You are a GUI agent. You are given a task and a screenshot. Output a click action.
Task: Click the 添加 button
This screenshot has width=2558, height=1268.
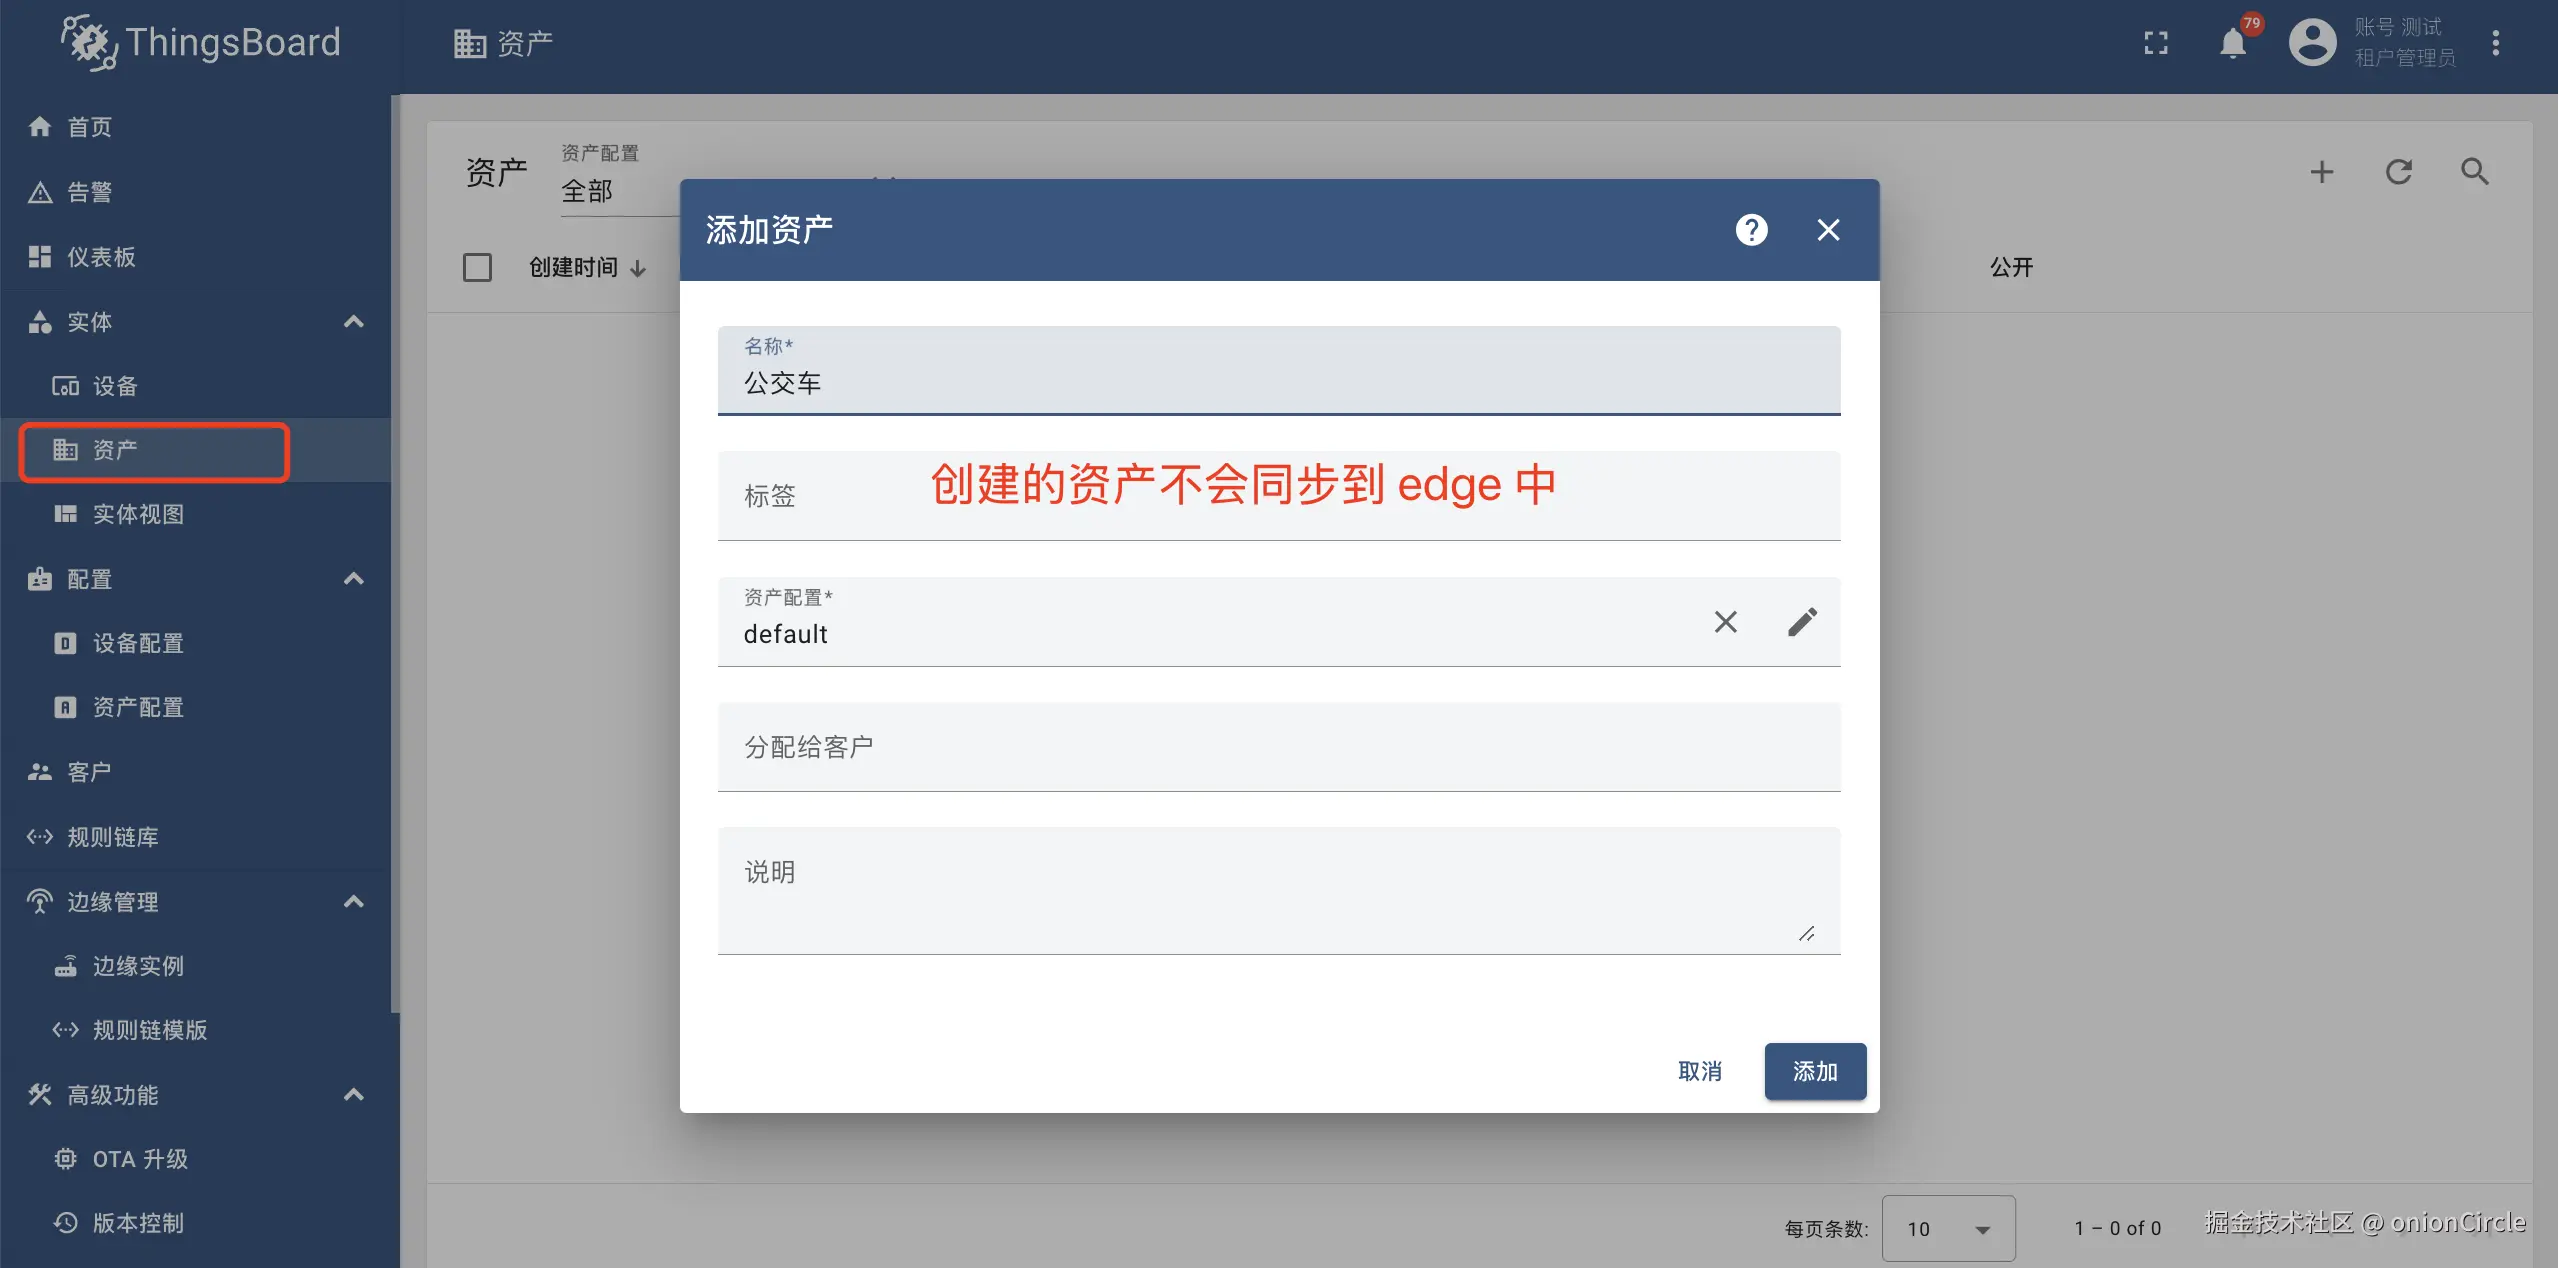click(1815, 1072)
